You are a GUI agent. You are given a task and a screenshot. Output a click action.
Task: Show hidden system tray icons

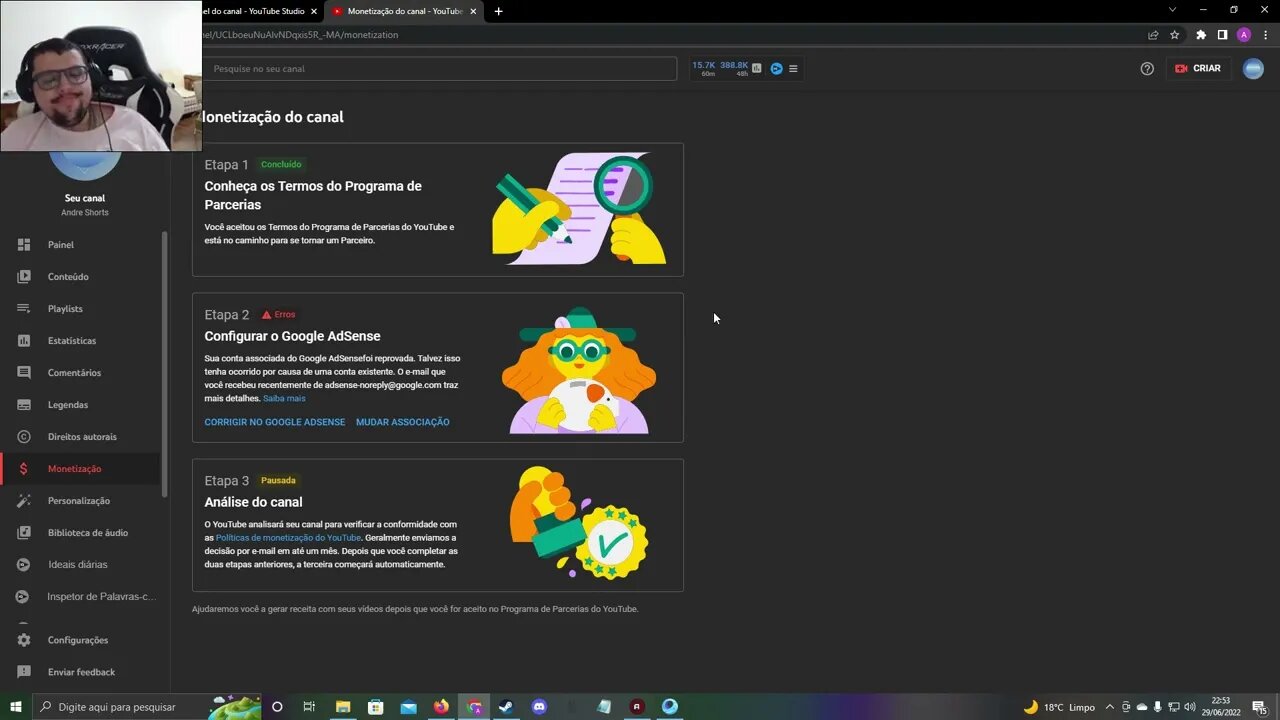(1109, 707)
